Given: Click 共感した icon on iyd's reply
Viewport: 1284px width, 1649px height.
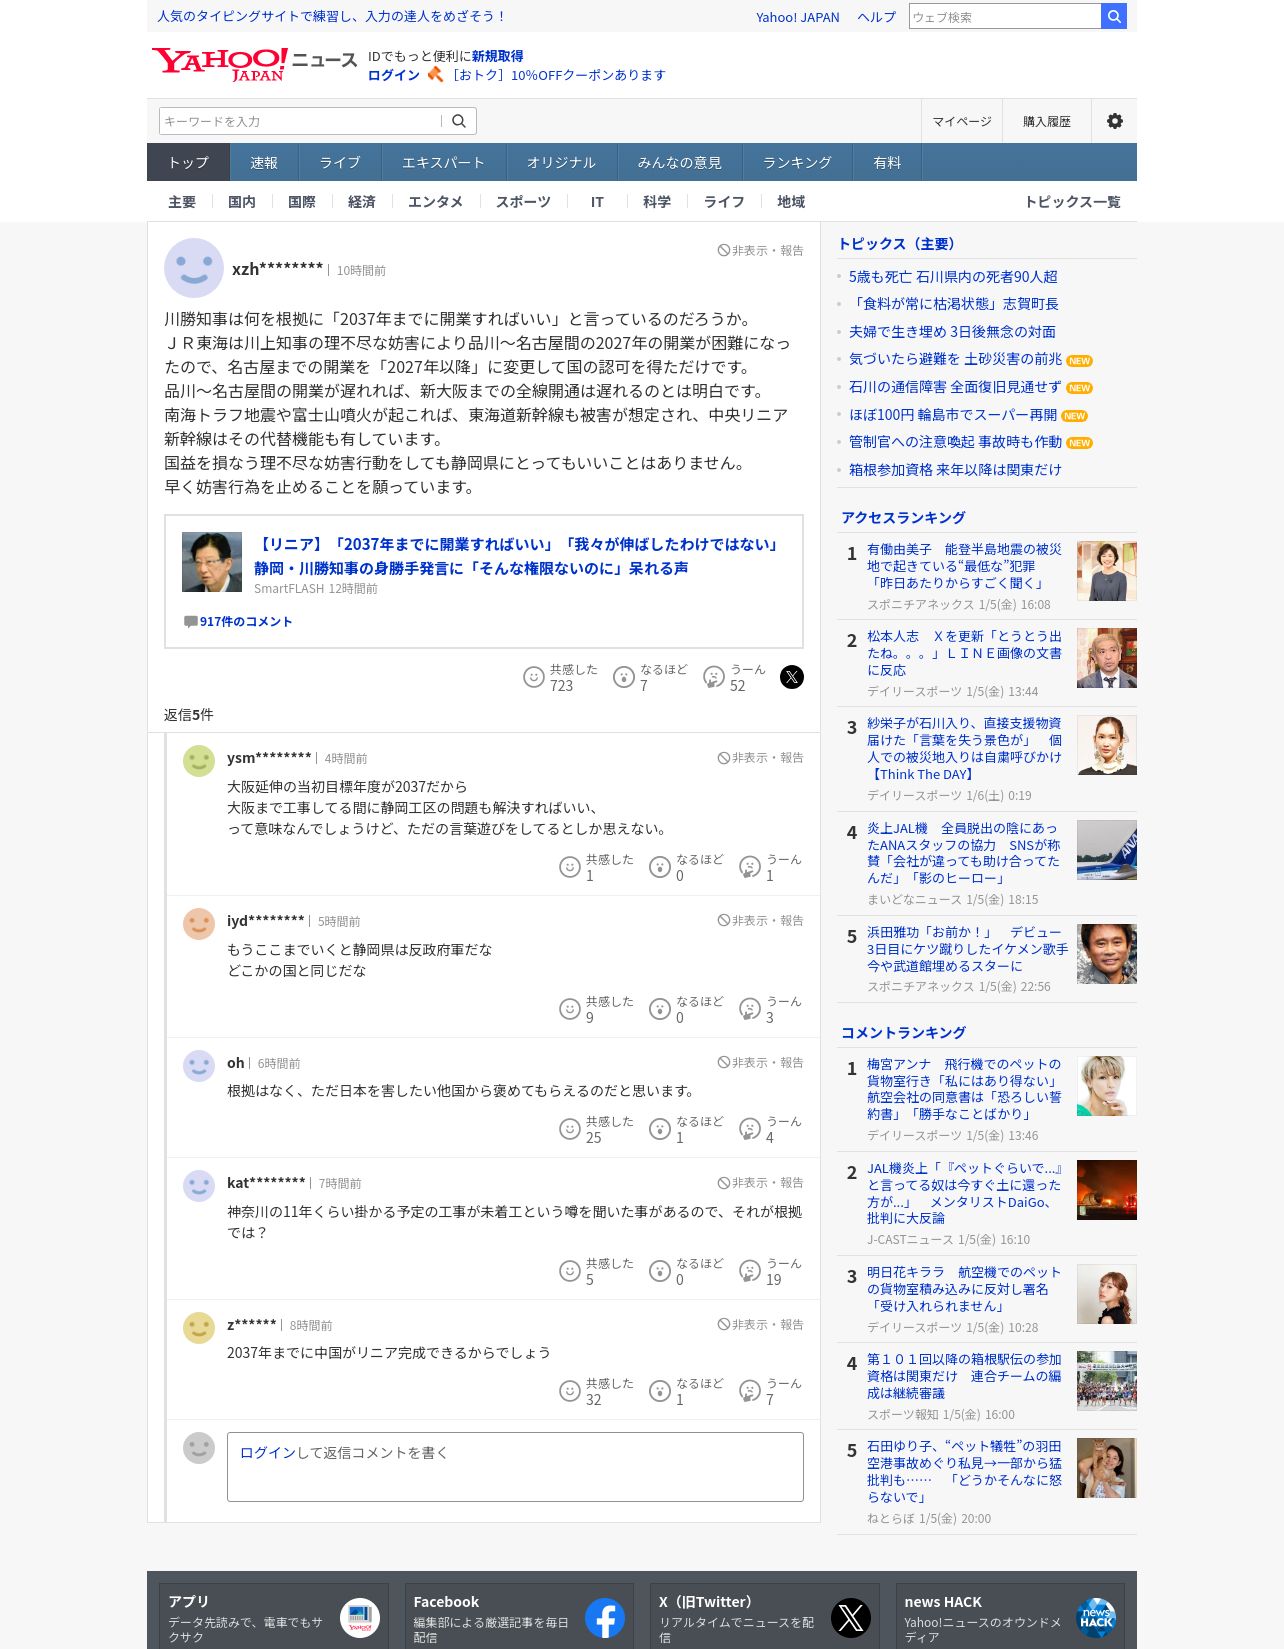Looking at the screenshot, I should pyautogui.click(x=570, y=1009).
